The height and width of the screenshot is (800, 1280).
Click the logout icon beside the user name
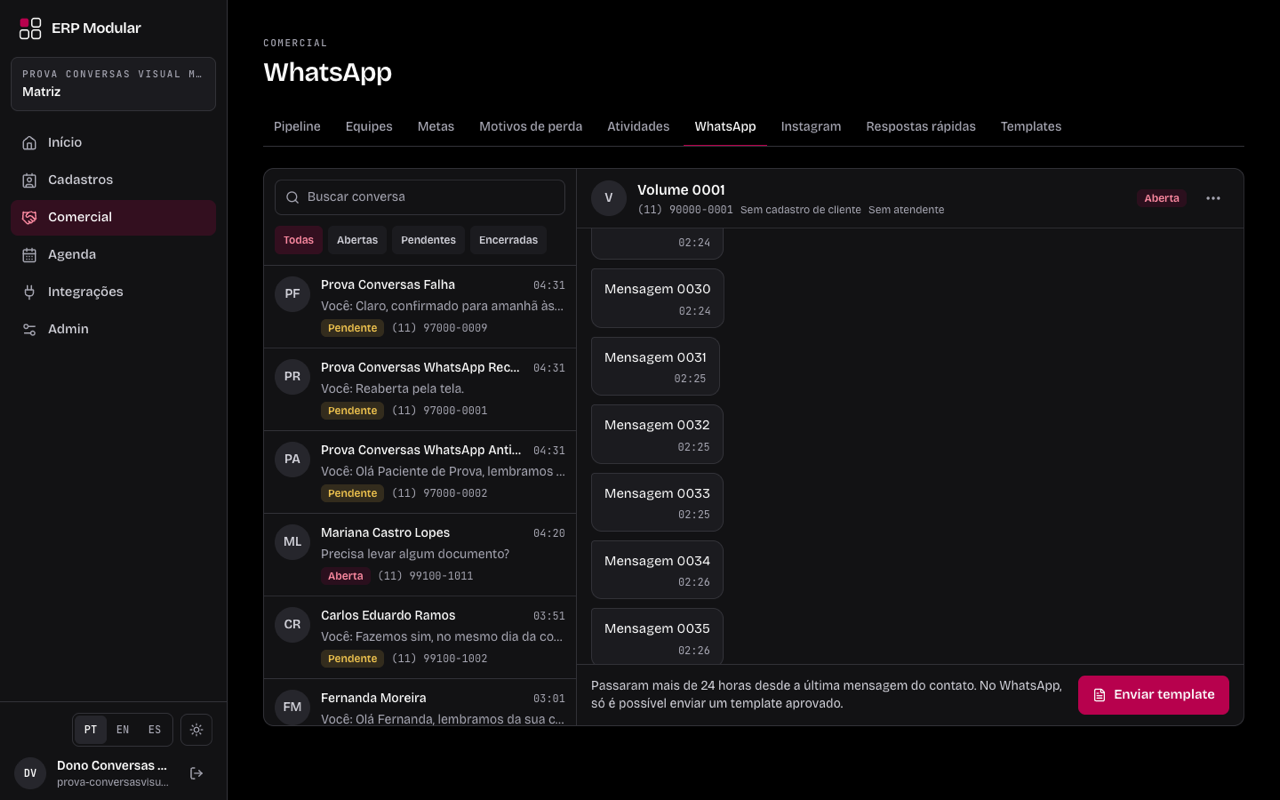196,773
